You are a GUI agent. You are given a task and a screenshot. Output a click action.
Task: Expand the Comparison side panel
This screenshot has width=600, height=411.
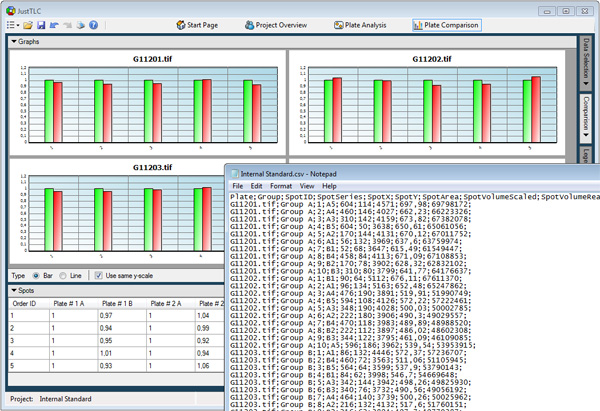[585, 118]
